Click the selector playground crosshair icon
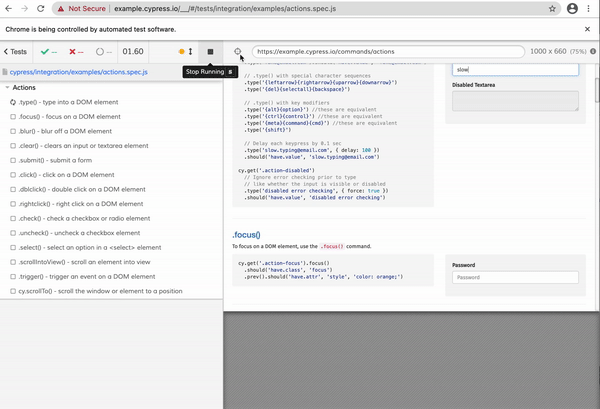The width and height of the screenshot is (600, 409). pos(238,51)
